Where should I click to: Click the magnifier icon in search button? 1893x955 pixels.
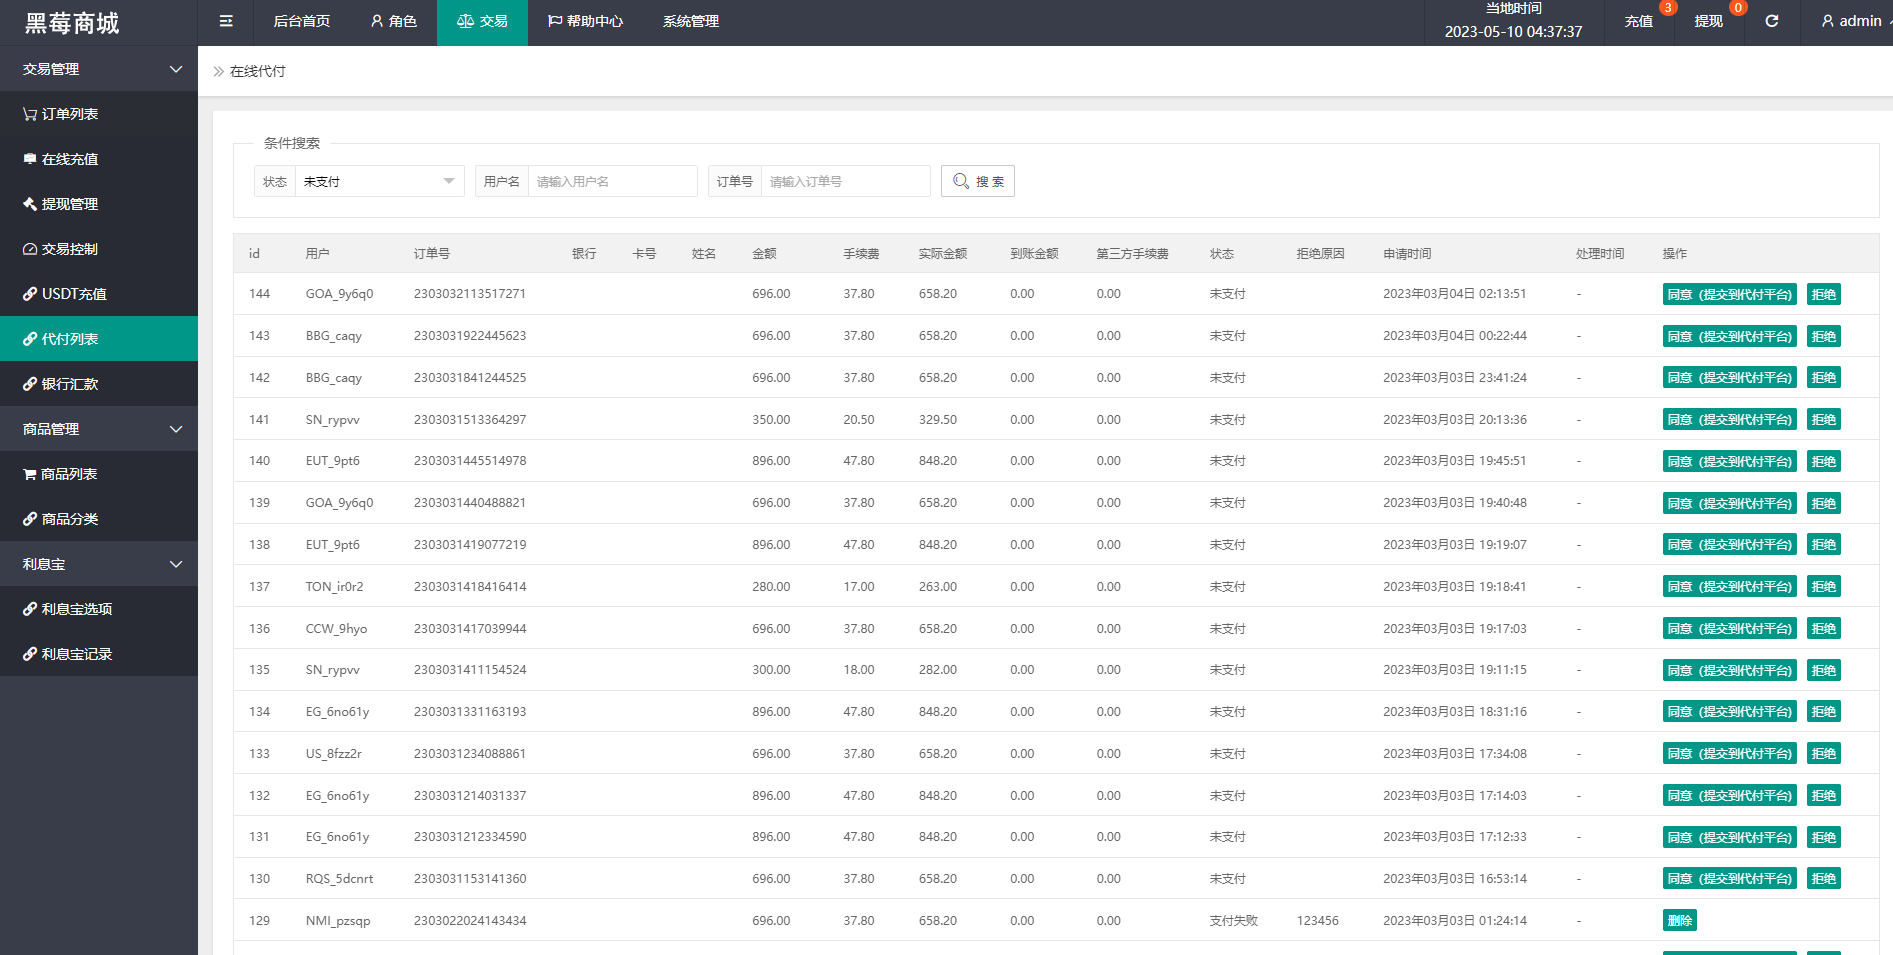click(x=961, y=181)
